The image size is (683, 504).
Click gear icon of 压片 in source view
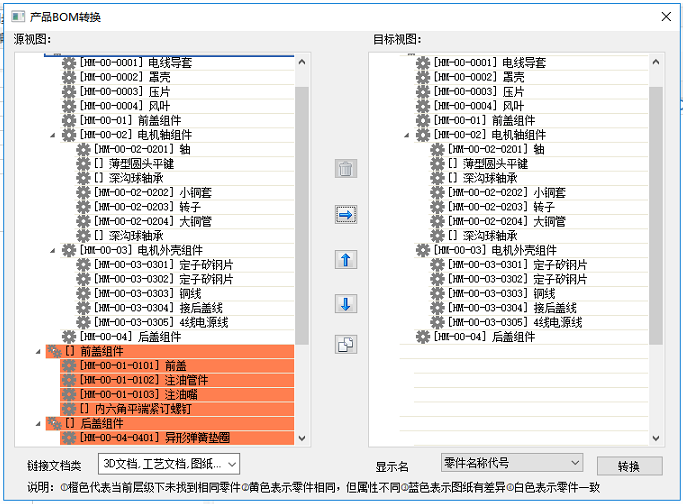pos(69,91)
